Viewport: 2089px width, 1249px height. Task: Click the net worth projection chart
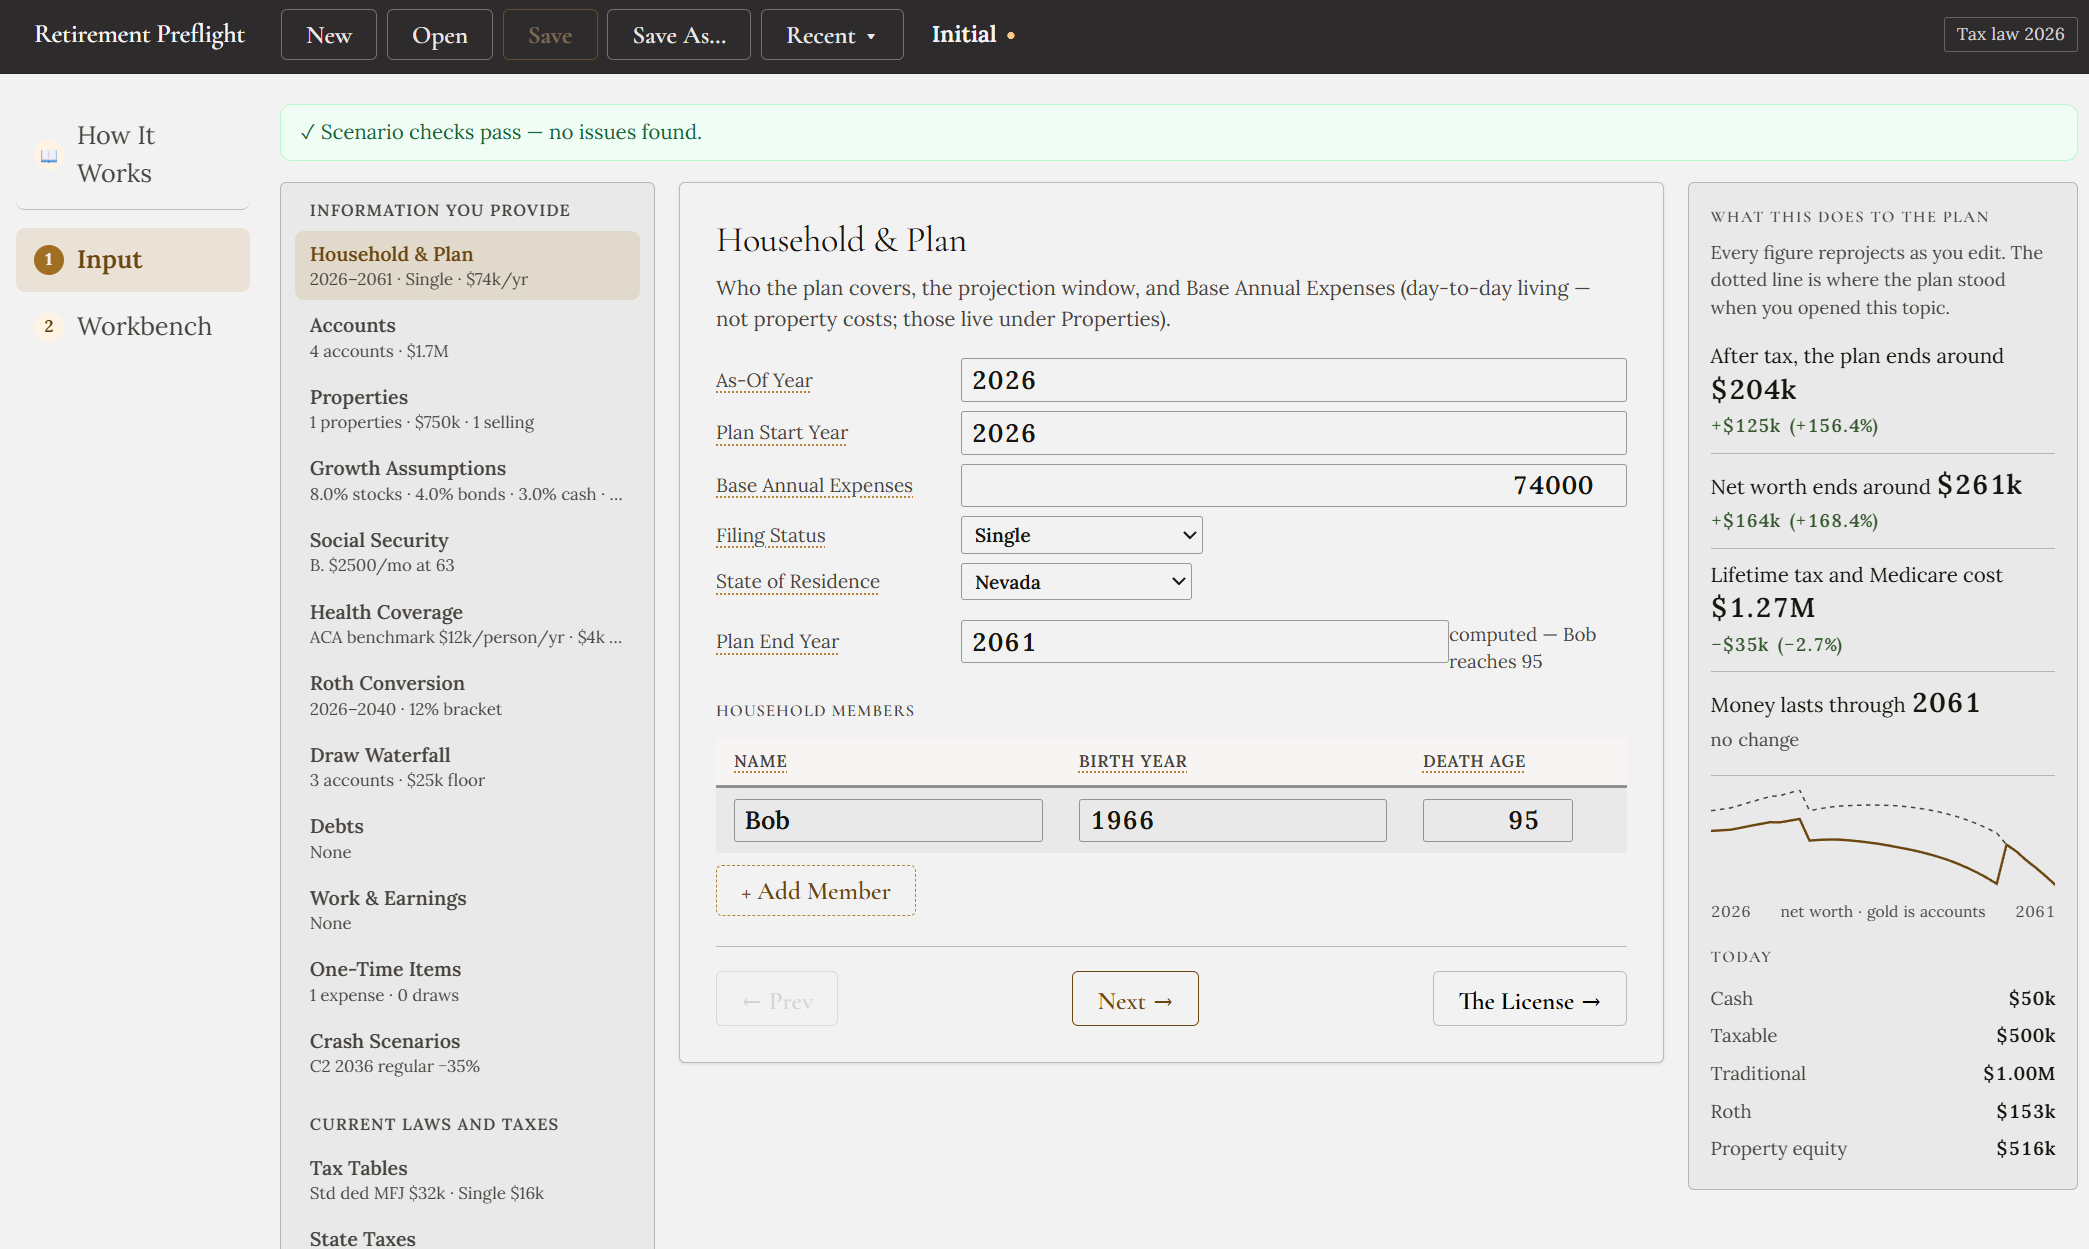tap(1882, 838)
